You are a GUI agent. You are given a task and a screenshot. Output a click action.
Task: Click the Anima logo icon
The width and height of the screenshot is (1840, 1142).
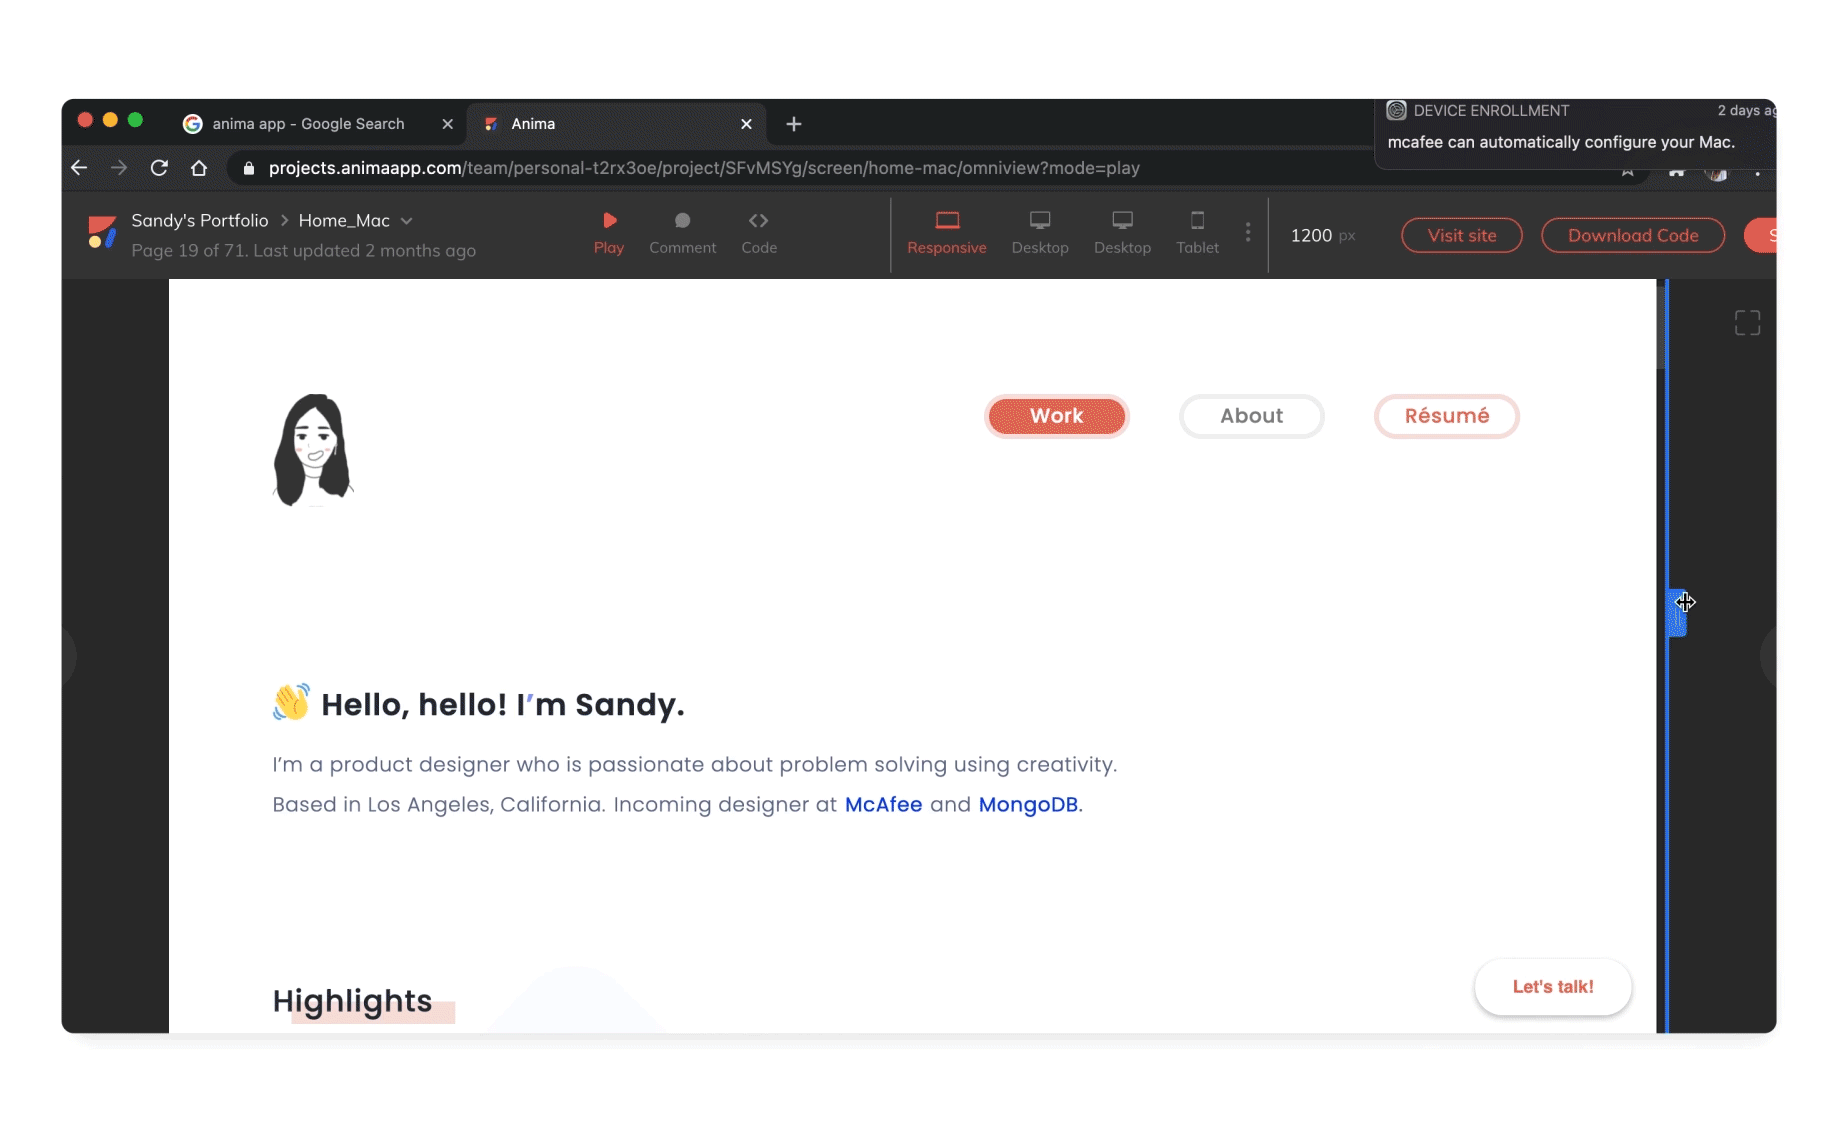click(x=101, y=233)
